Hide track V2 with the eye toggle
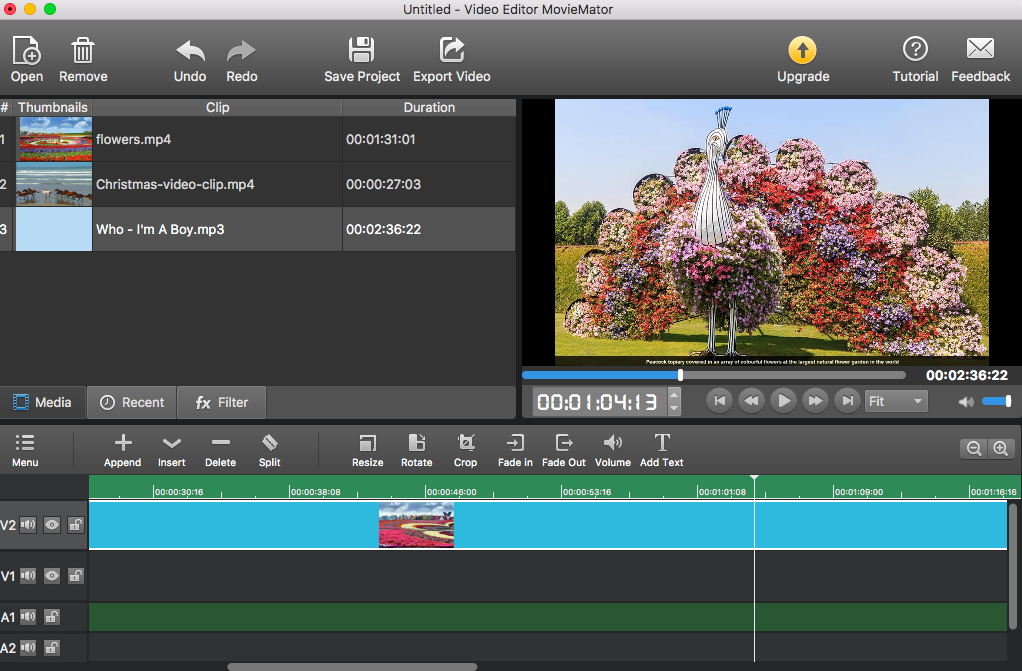1022x671 pixels. [51, 524]
